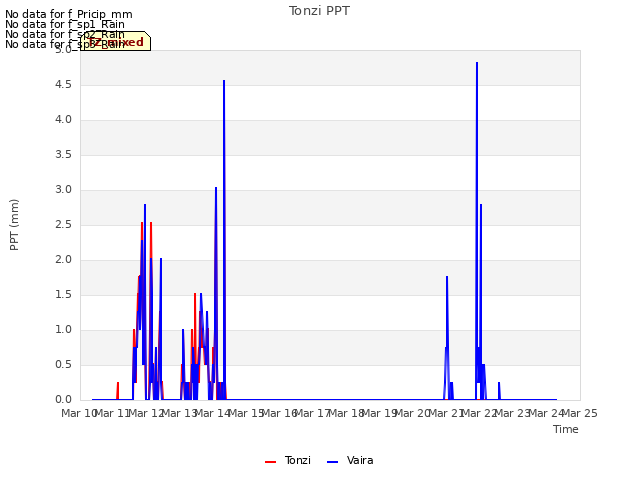Click the tallest blue Vaira peak on Mar 22
640x480 pixels.
tap(477, 63)
